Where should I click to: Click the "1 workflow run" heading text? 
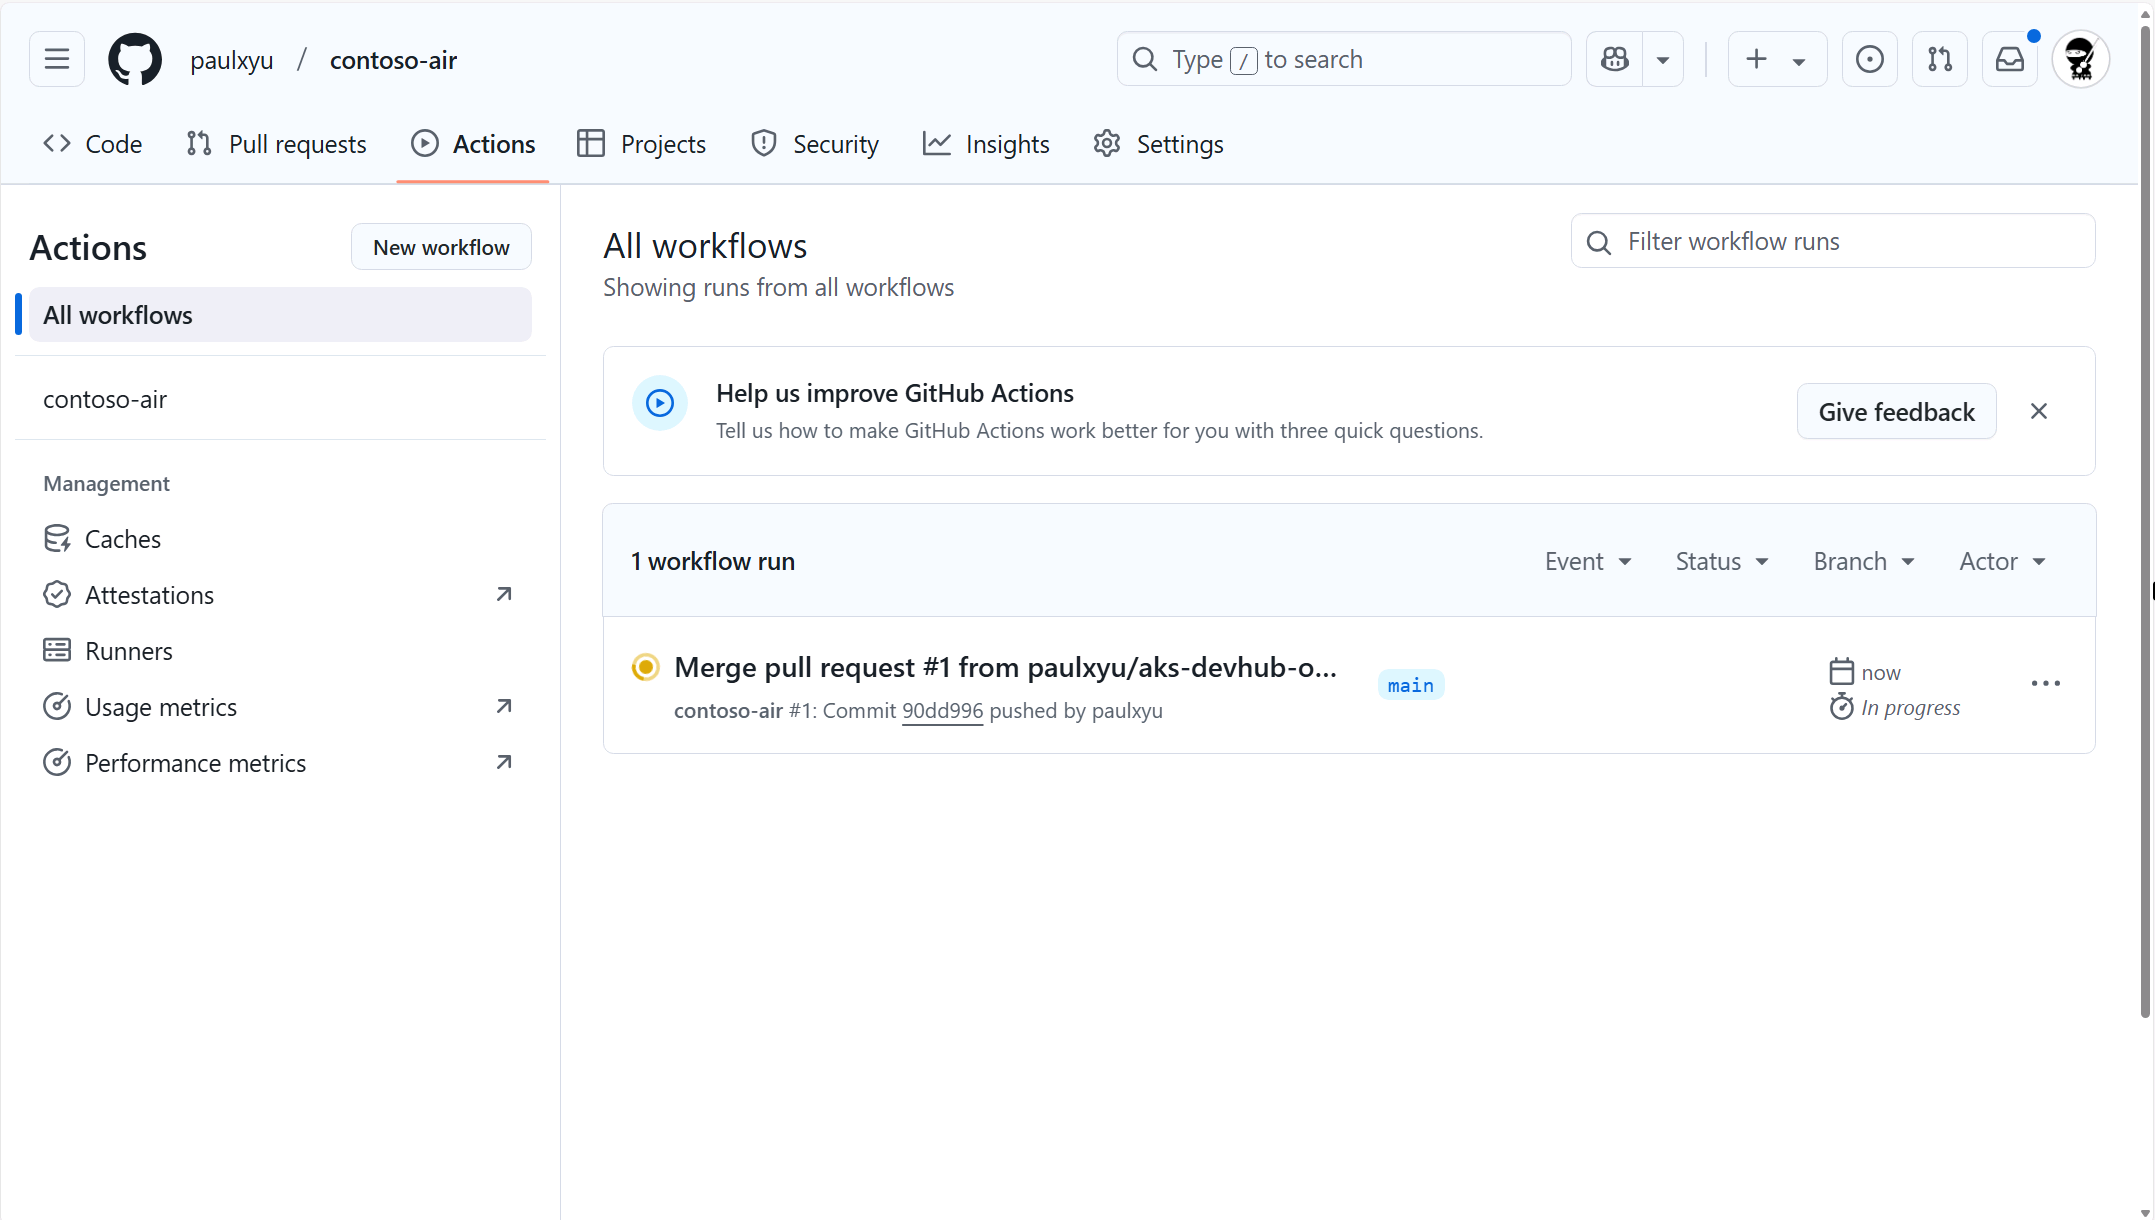tap(712, 561)
